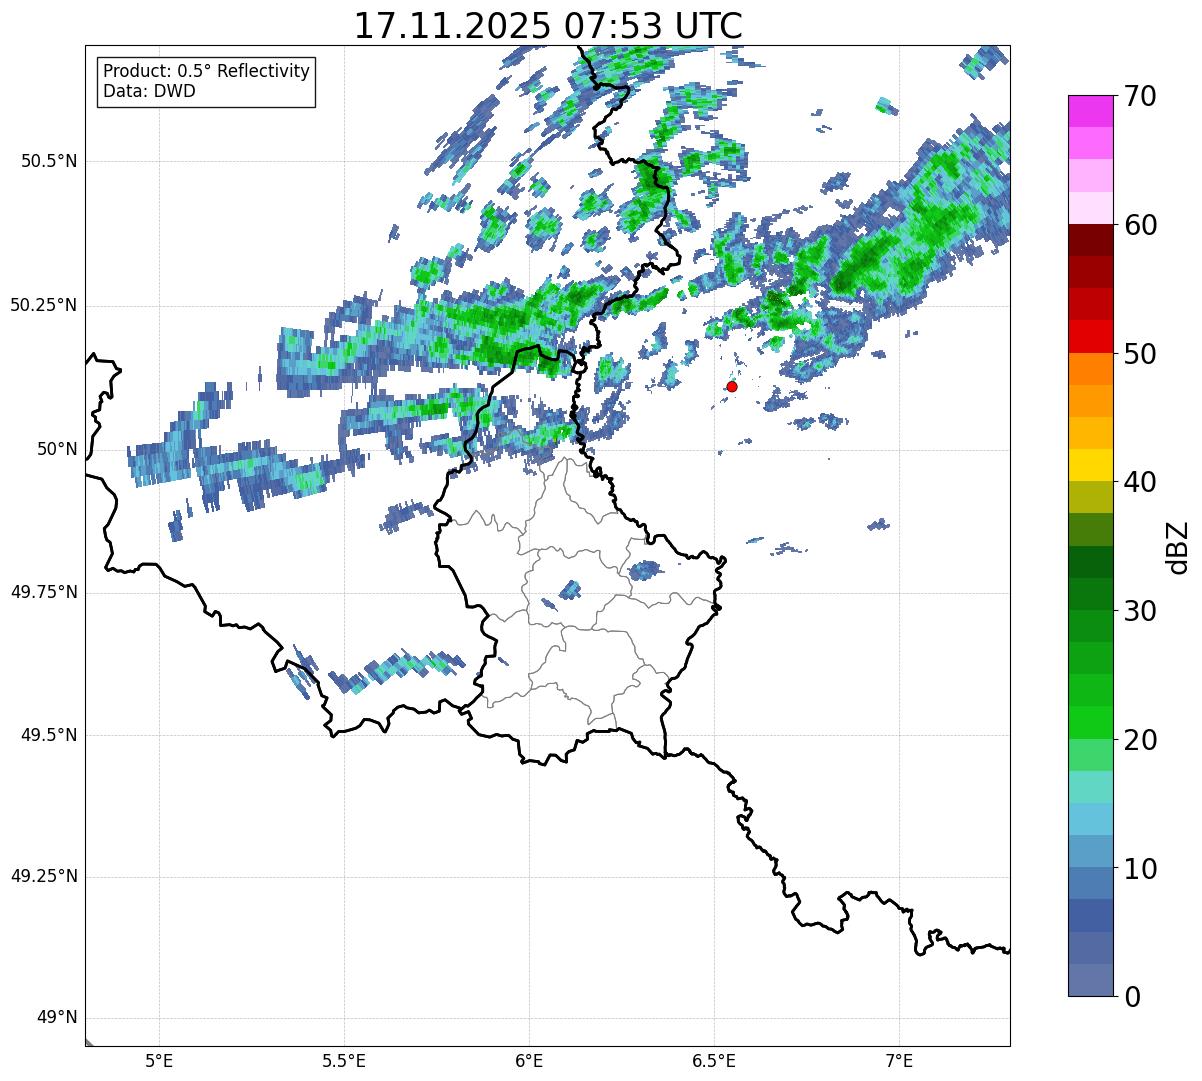Click the longitude label 7°E
Viewport: 1202px width, 1081px height.
point(900,1060)
